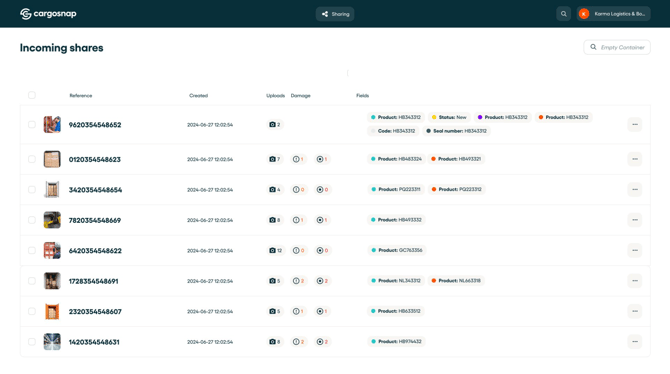Open reference 1420354548631
The height and width of the screenshot is (374, 670).
[94, 342]
